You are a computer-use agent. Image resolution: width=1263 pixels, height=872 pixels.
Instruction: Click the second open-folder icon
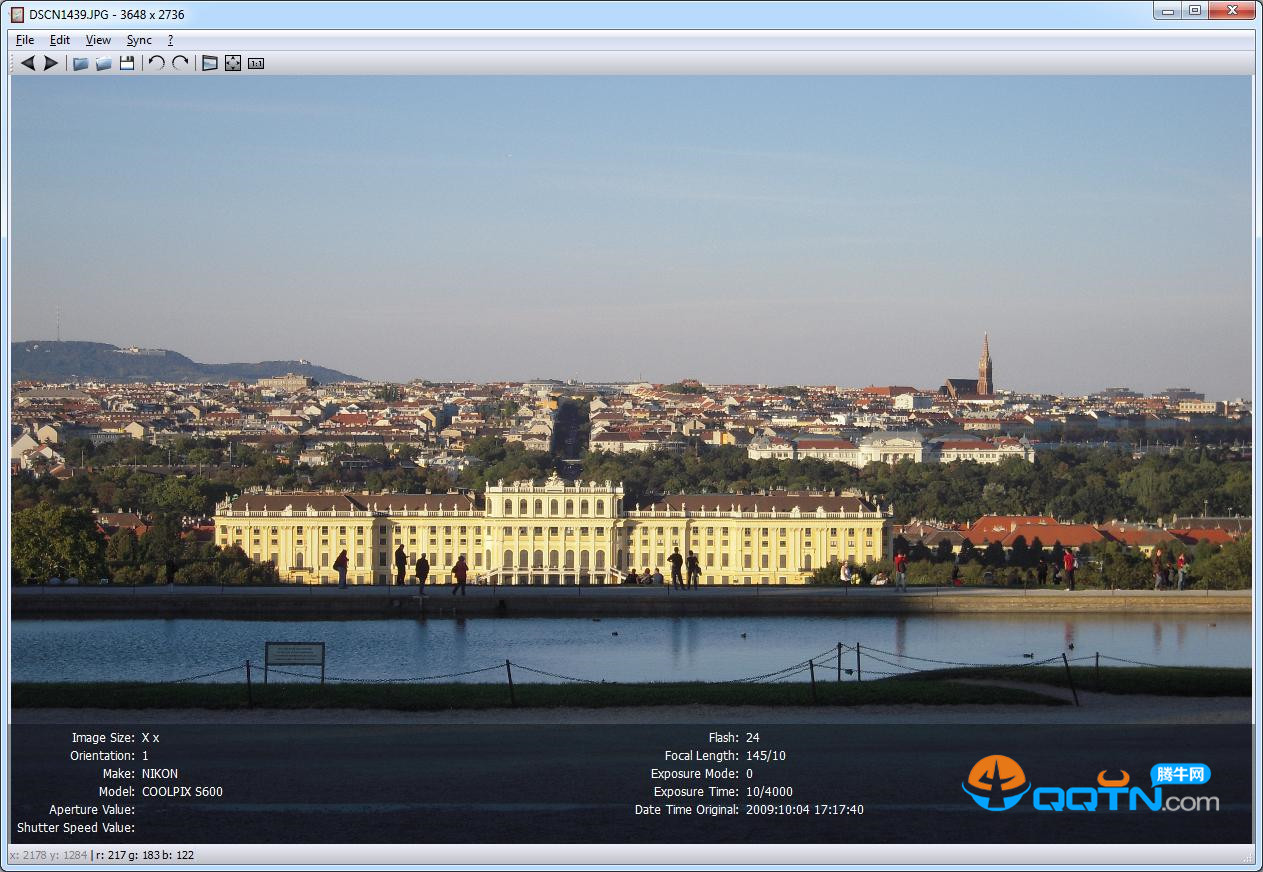103,63
